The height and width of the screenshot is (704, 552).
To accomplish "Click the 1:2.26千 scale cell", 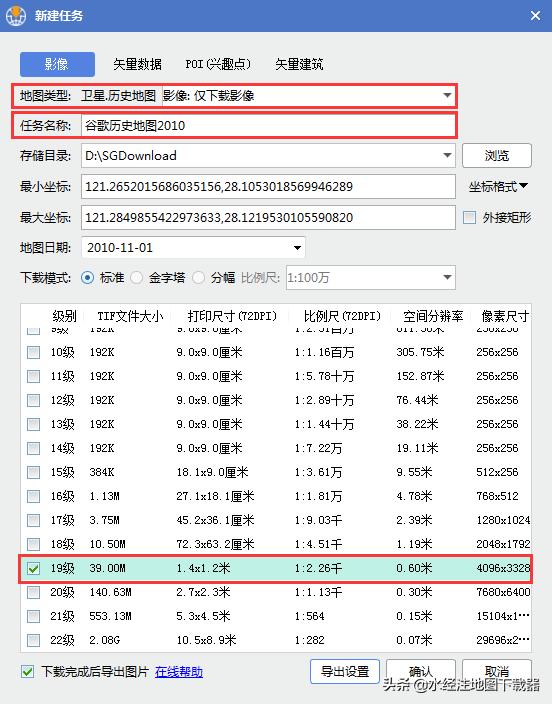I will coord(318,568).
